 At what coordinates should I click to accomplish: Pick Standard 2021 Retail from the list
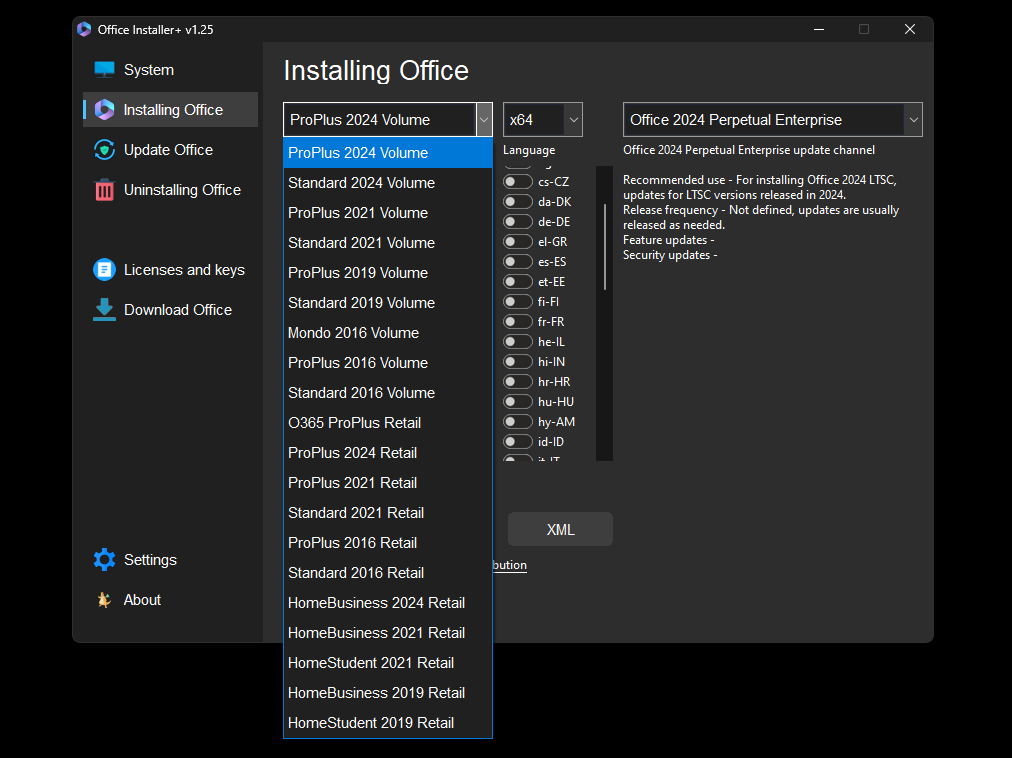coord(388,513)
